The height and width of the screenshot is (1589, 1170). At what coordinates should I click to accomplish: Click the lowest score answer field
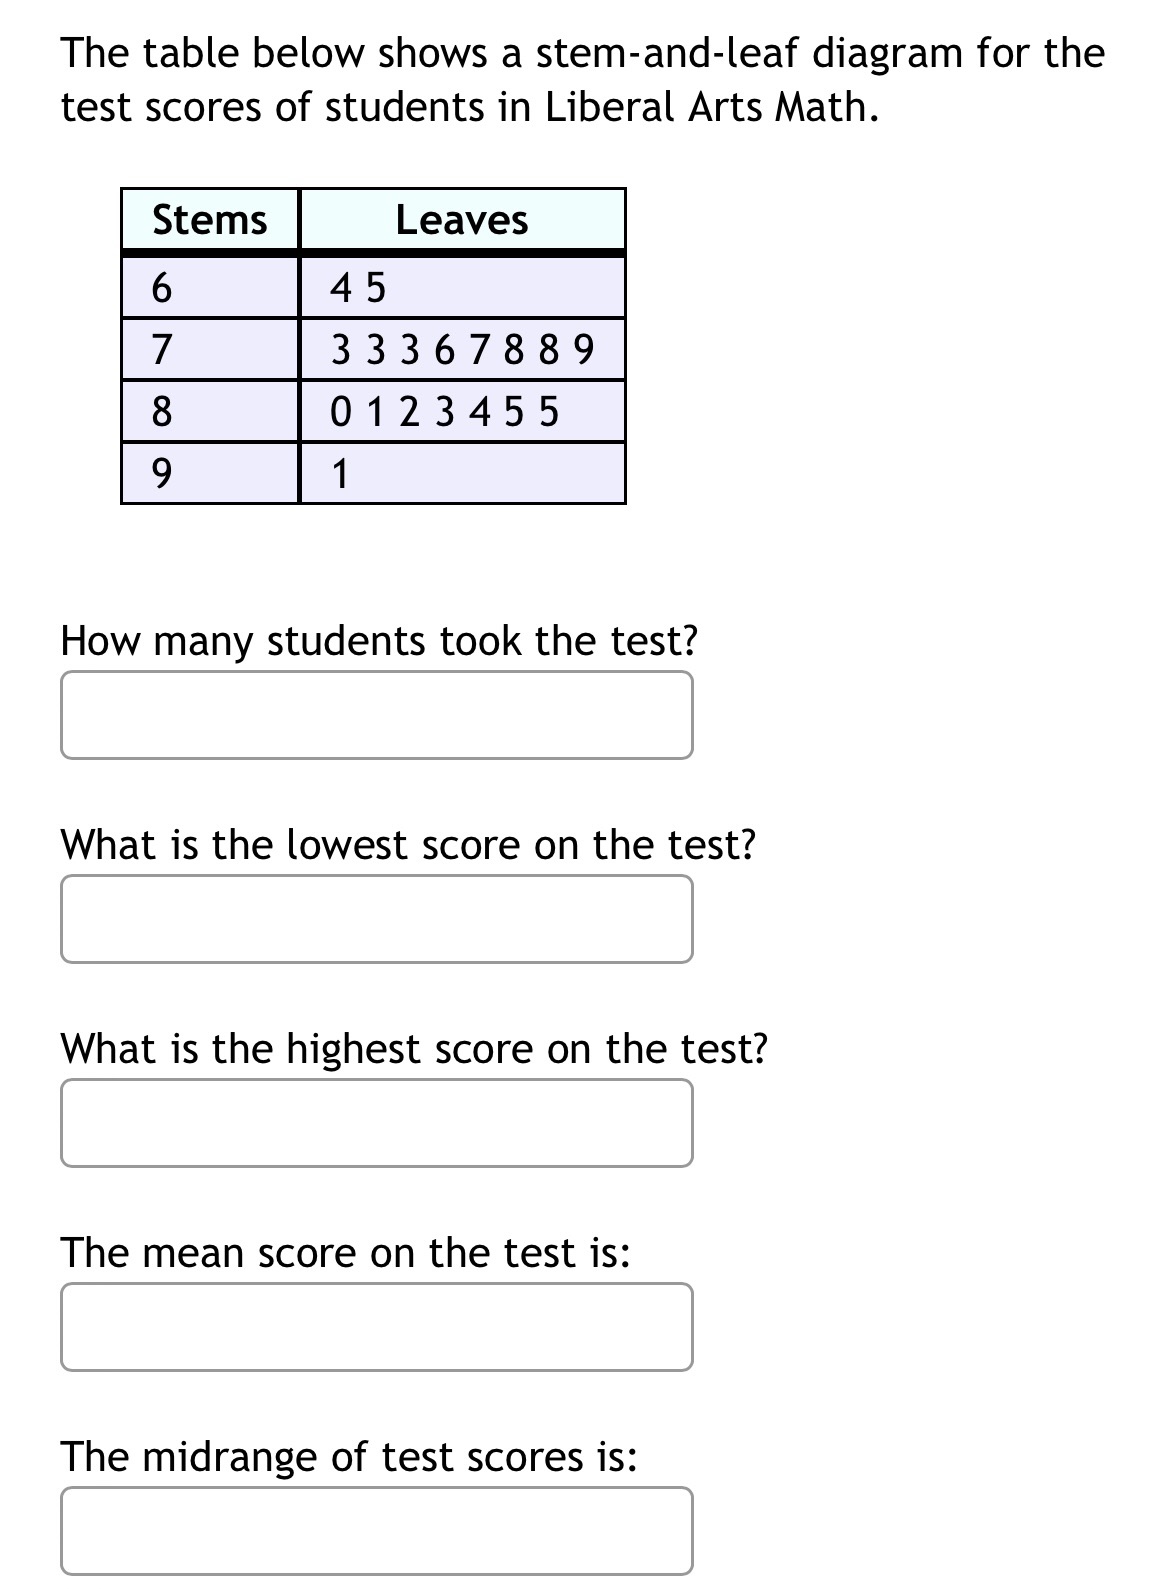[x=377, y=918]
